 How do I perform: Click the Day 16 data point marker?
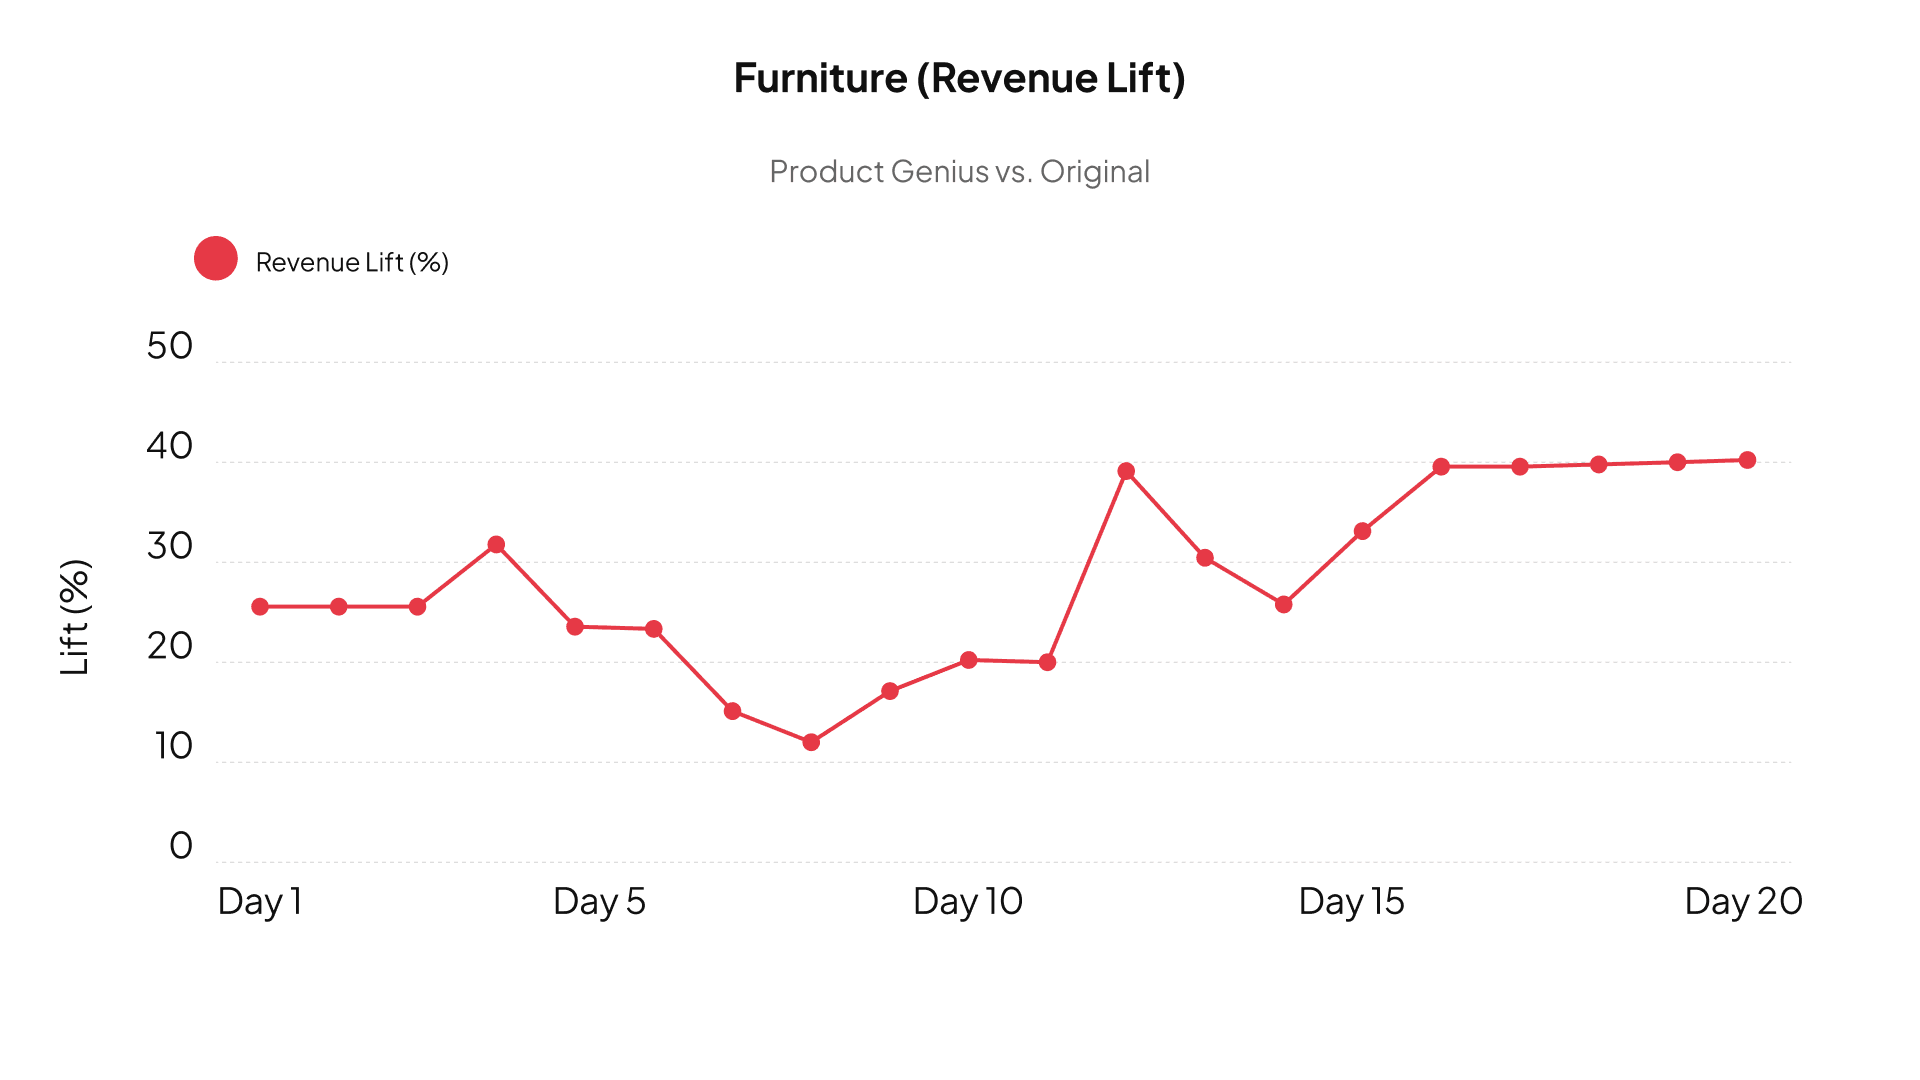coord(1441,467)
